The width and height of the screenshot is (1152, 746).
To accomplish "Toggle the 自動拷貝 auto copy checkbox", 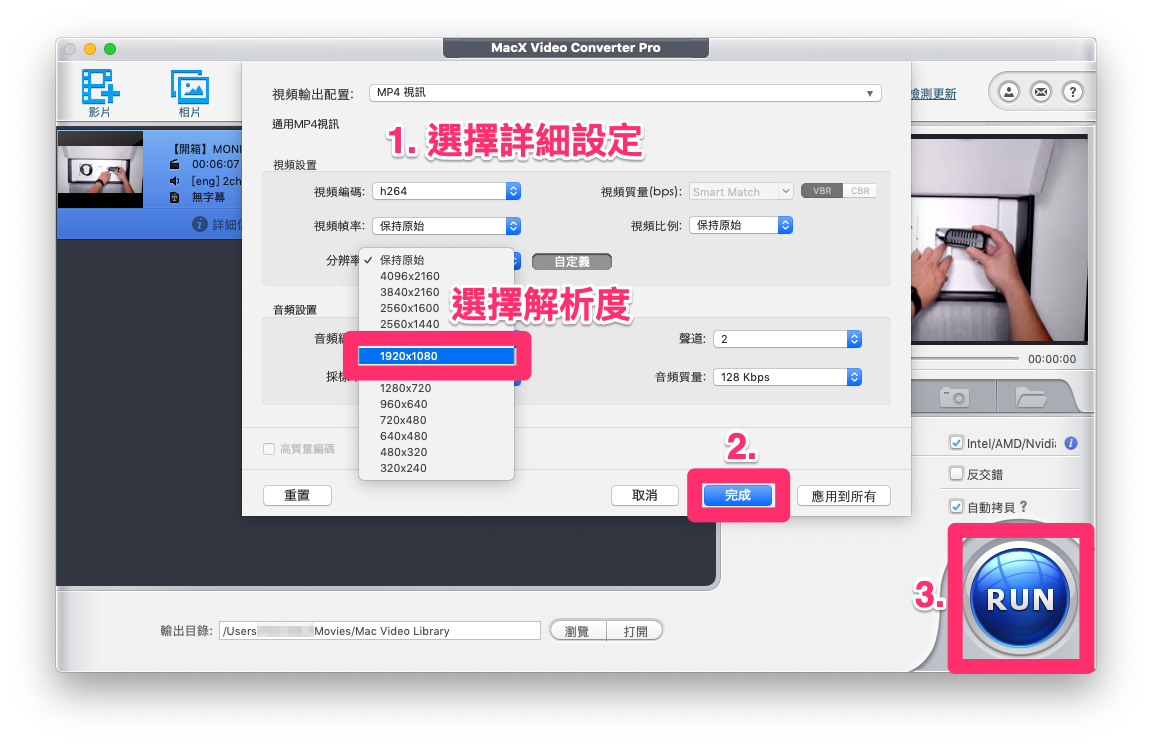I will (956, 507).
